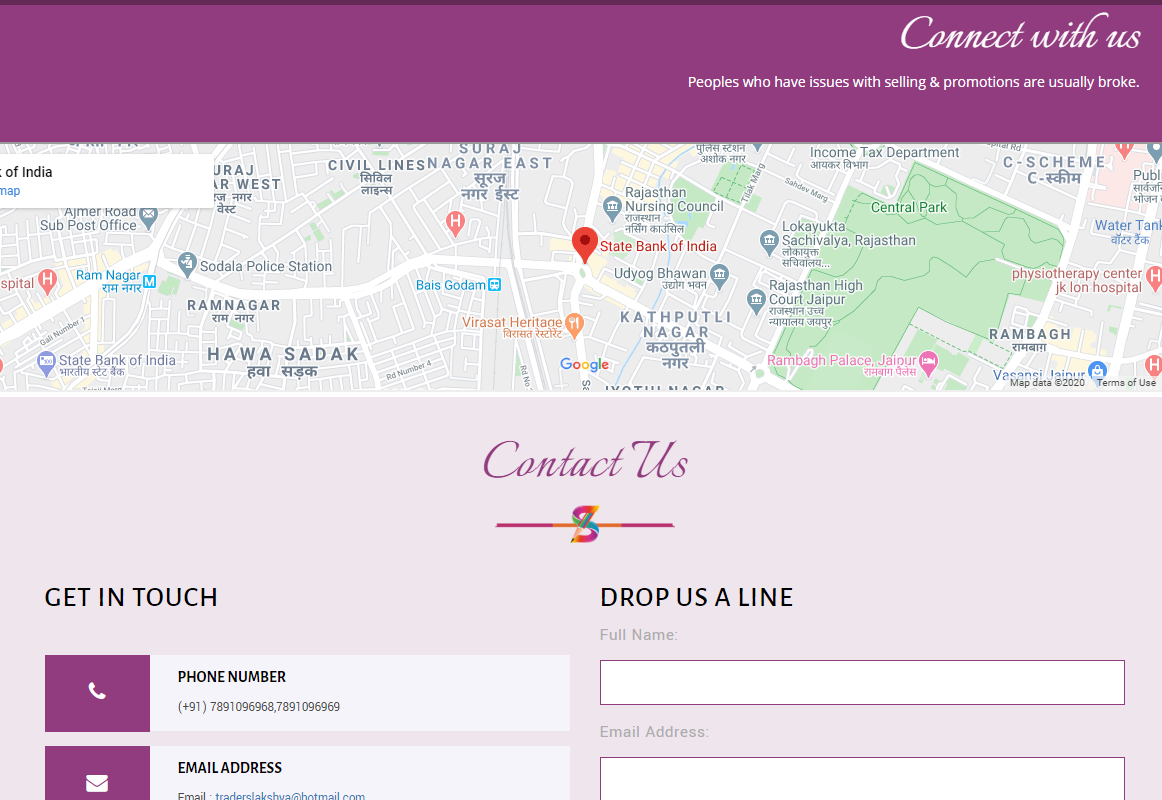Image resolution: width=1162 pixels, height=800 pixels.
Task: Open the larger map link in the info card
Action: click(10, 191)
